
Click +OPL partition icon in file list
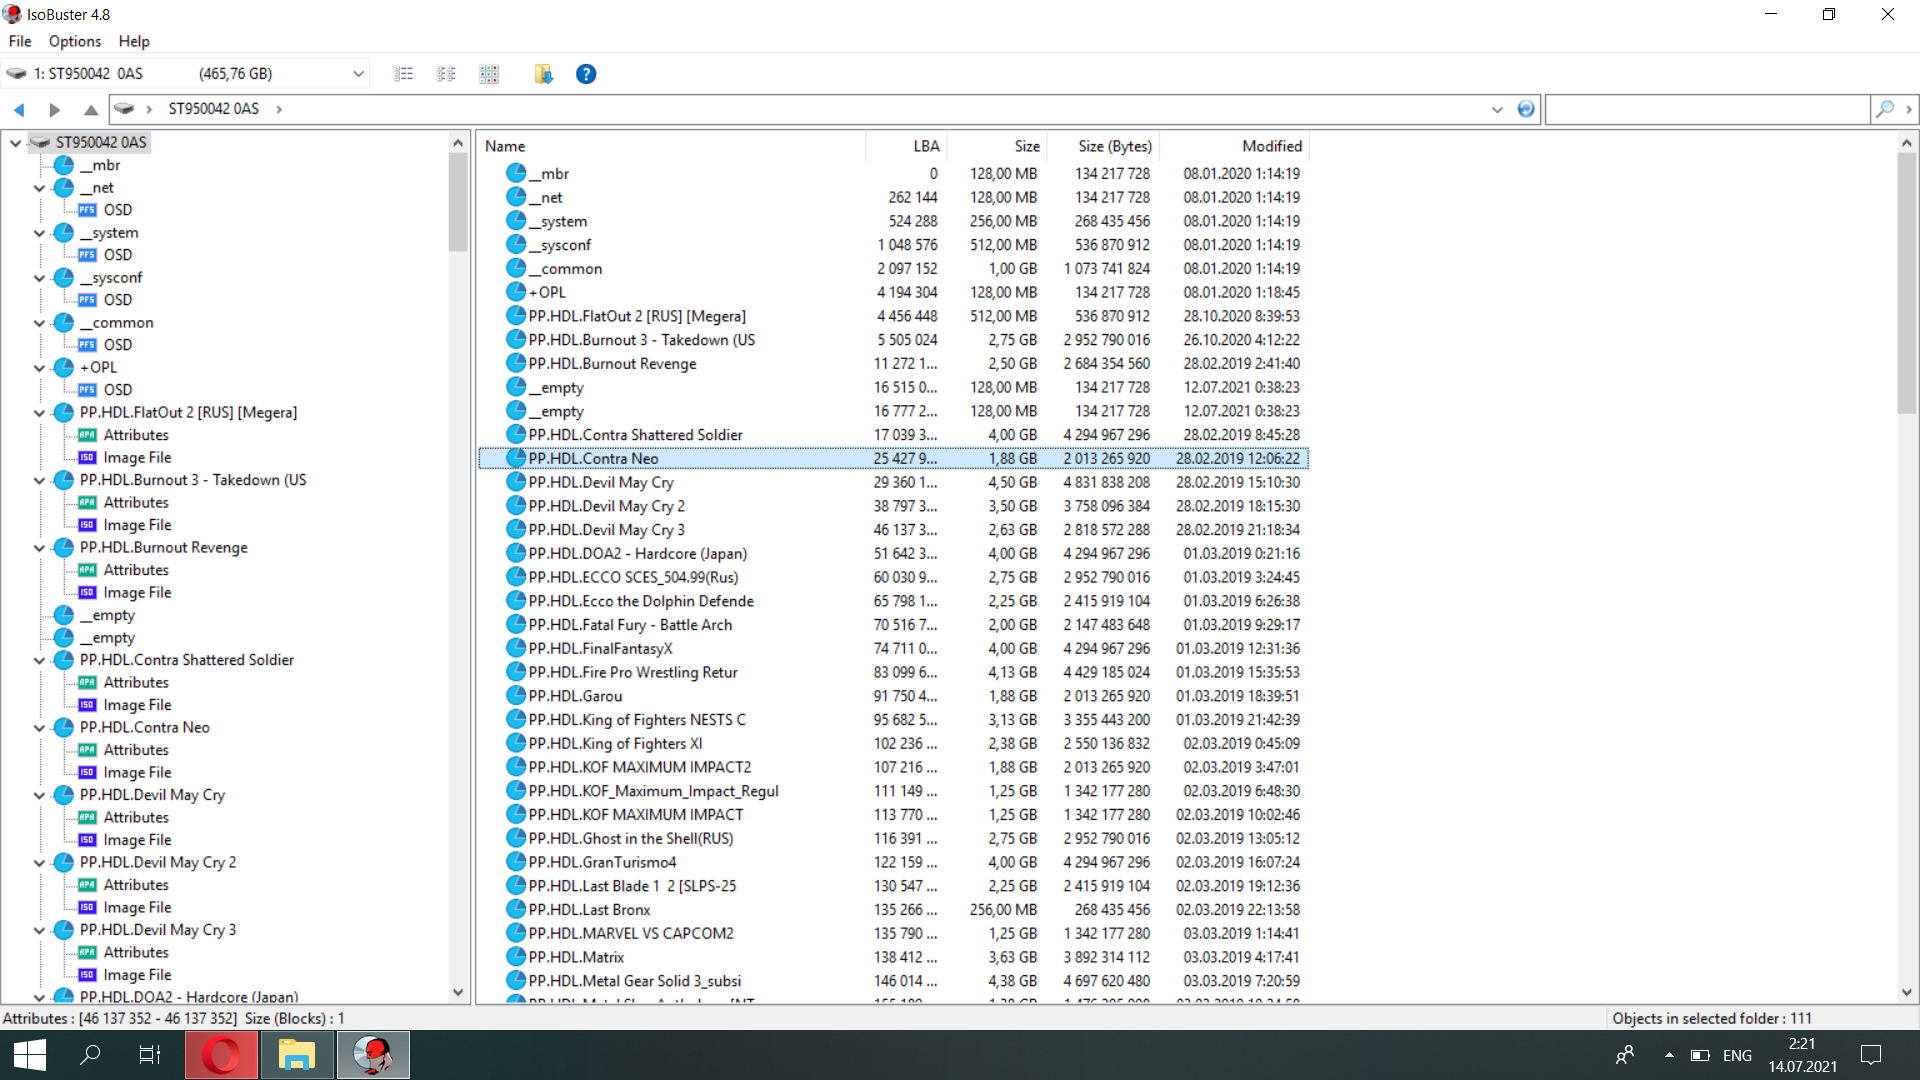coord(516,292)
